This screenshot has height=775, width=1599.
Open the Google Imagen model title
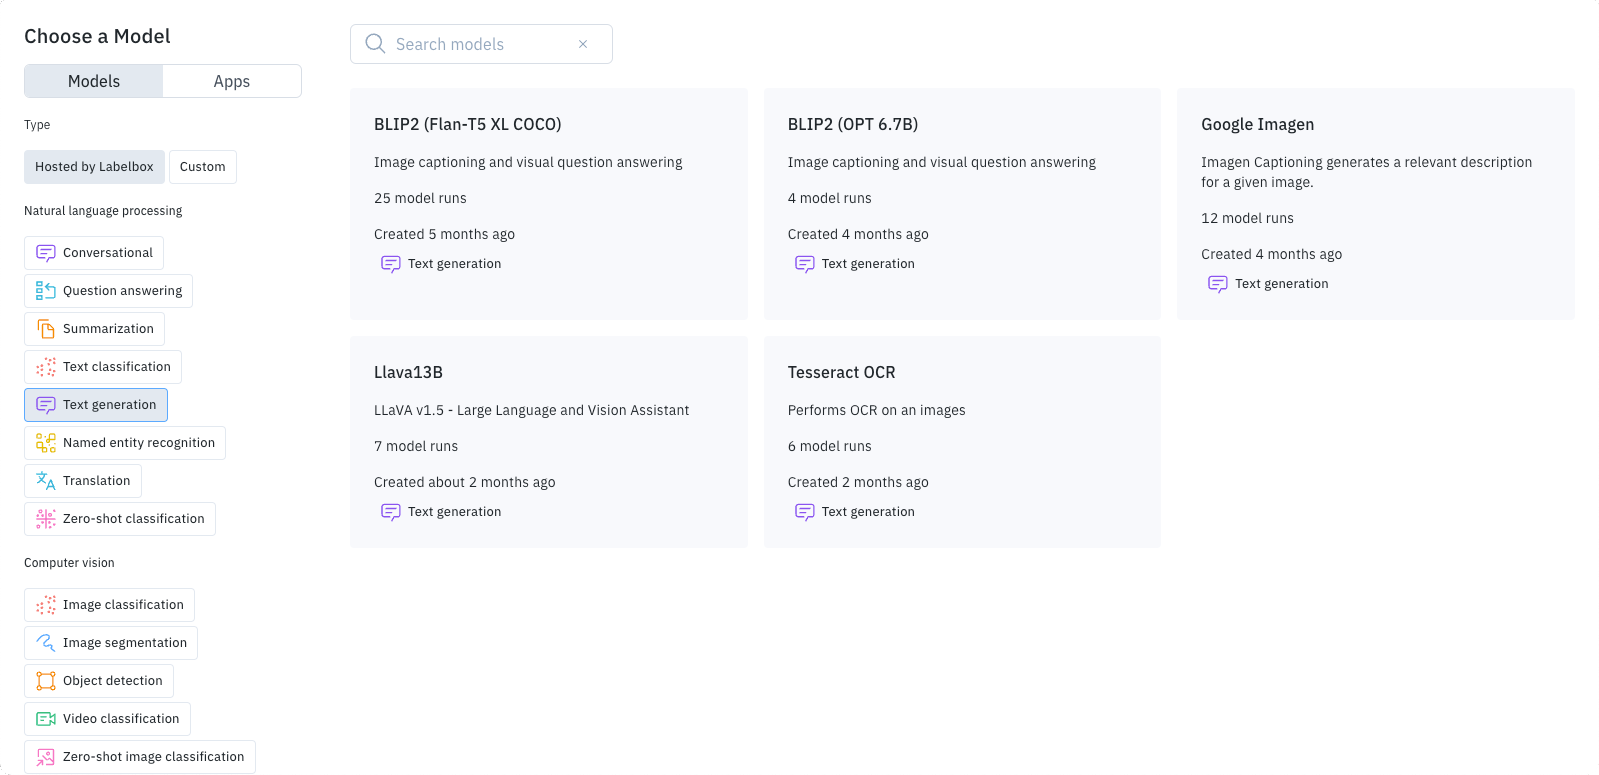click(x=1258, y=125)
